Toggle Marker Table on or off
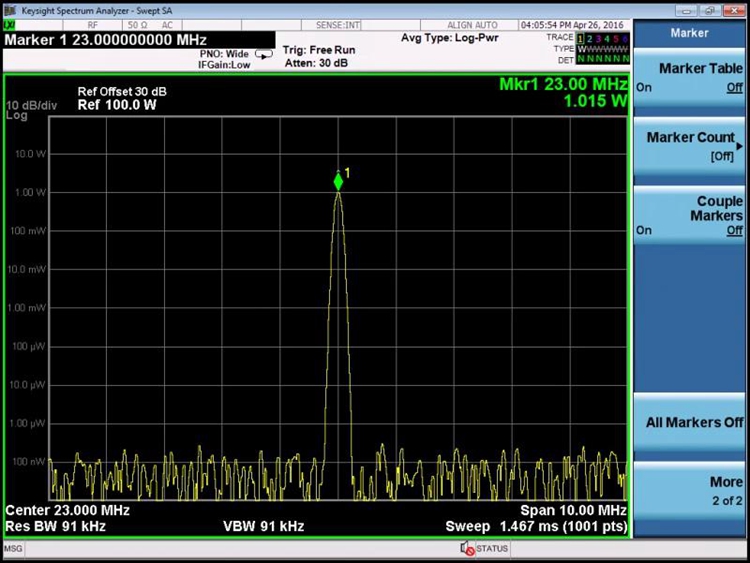The height and width of the screenshot is (563, 750). (x=689, y=77)
